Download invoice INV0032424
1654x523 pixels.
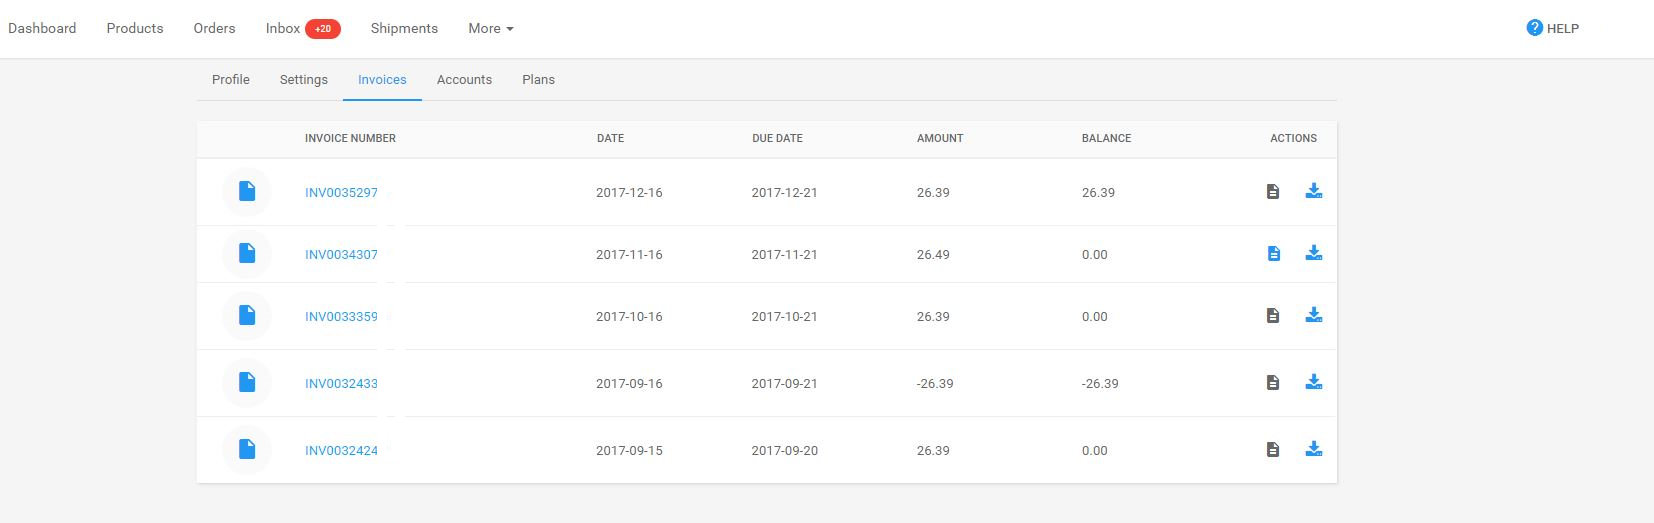(1314, 449)
